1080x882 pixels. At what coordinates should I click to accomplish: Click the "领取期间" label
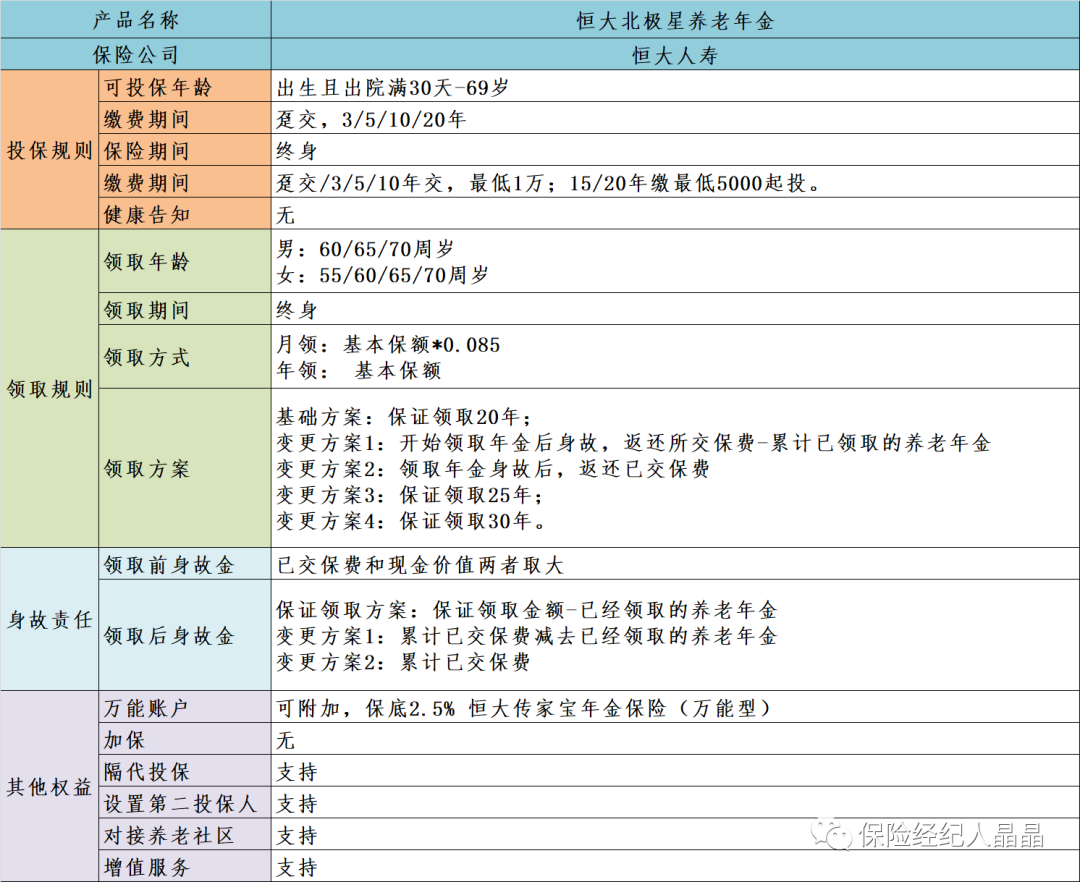click(x=147, y=310)
